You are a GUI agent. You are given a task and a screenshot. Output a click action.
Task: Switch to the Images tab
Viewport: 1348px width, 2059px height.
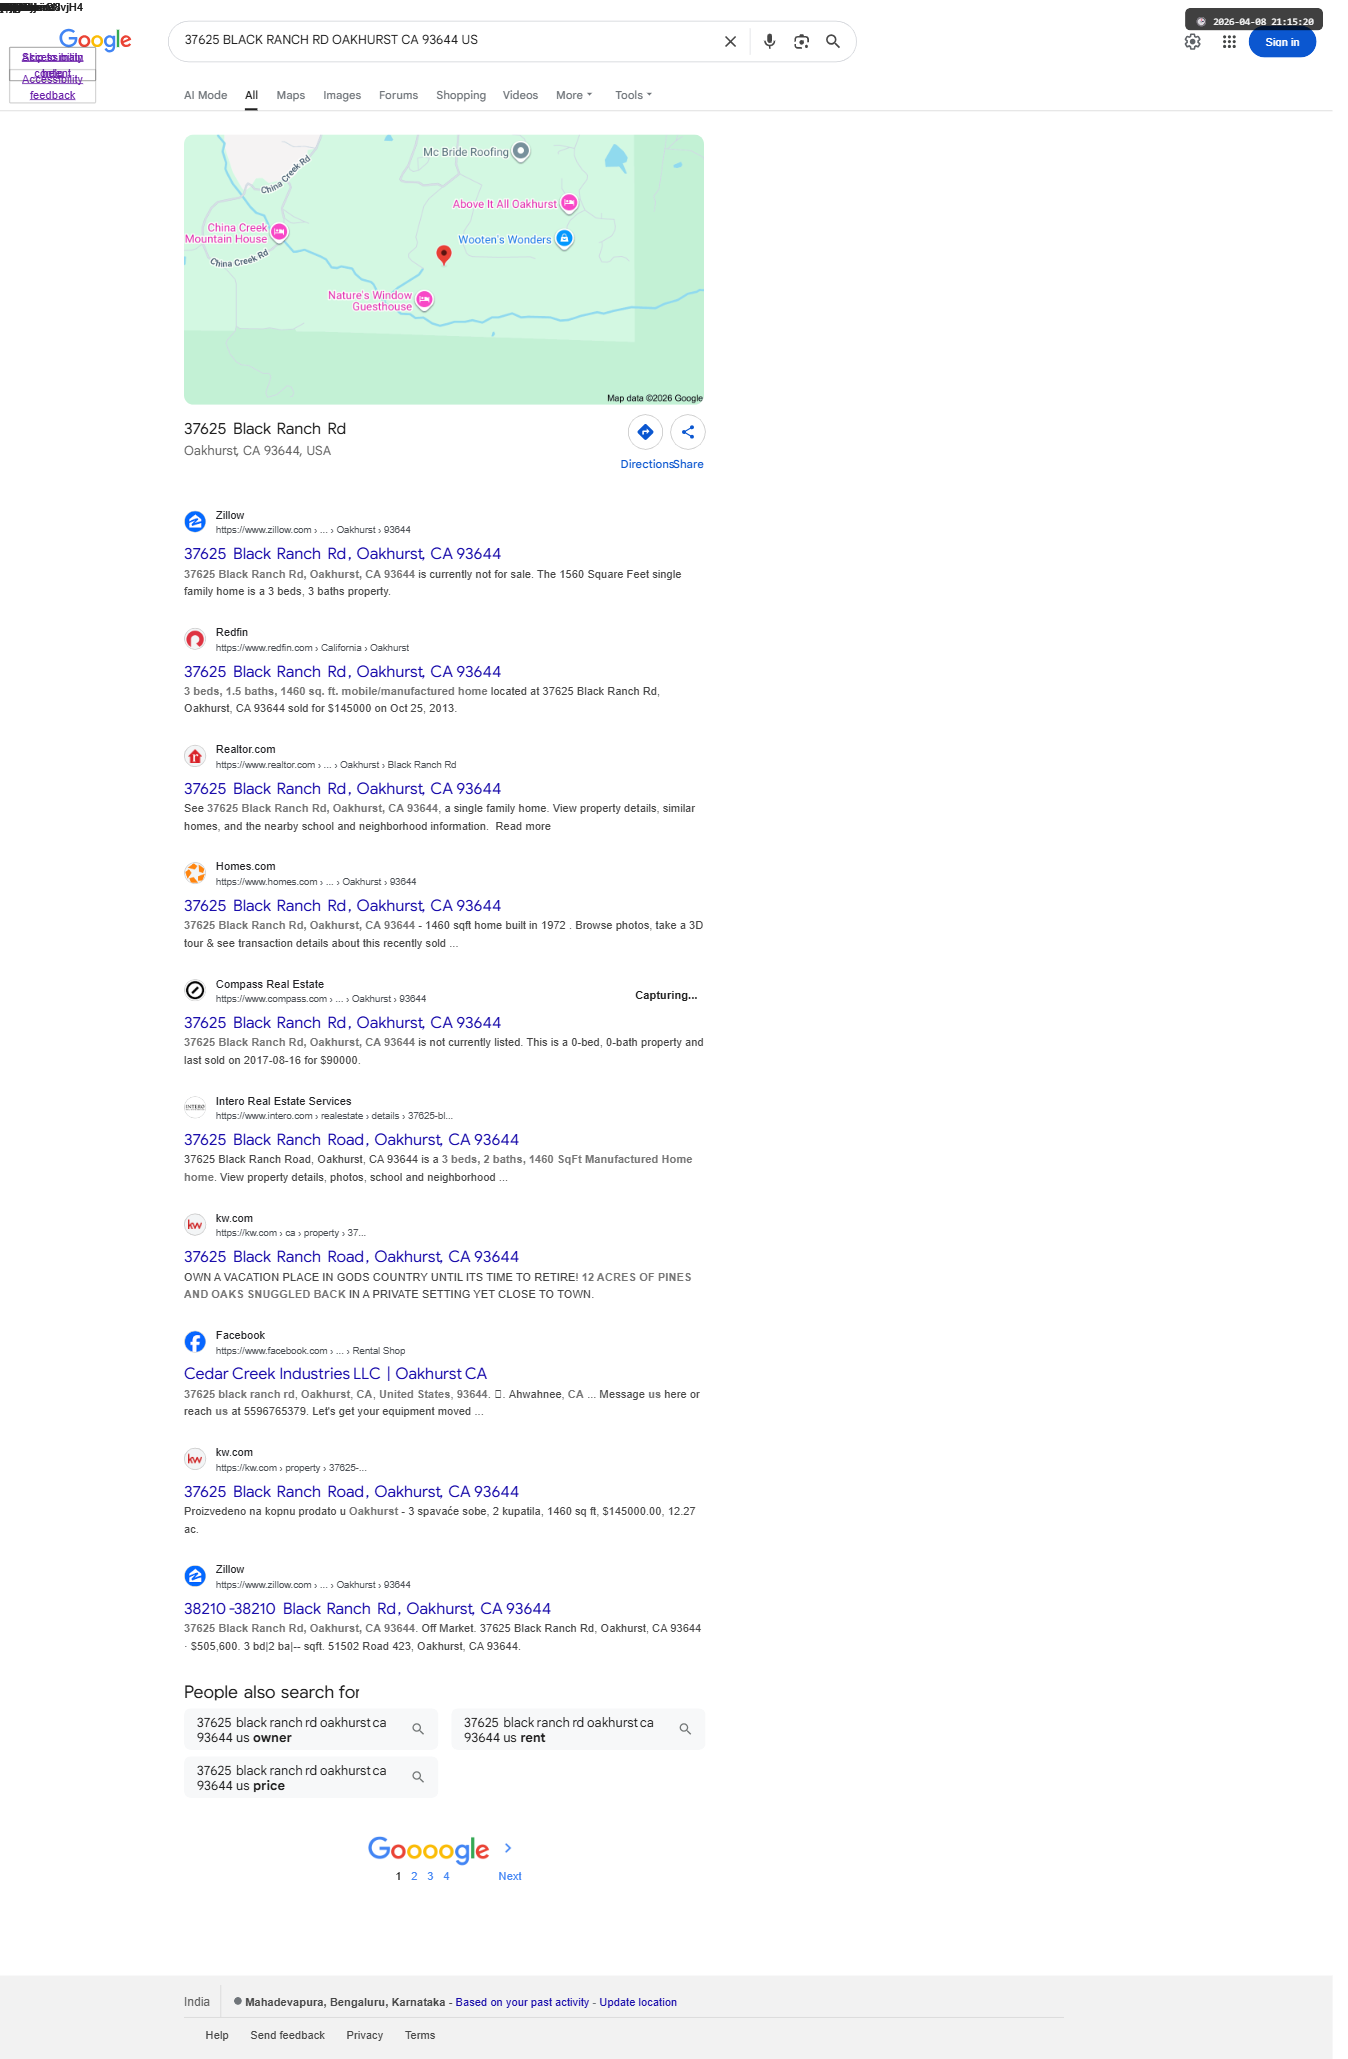342,95
